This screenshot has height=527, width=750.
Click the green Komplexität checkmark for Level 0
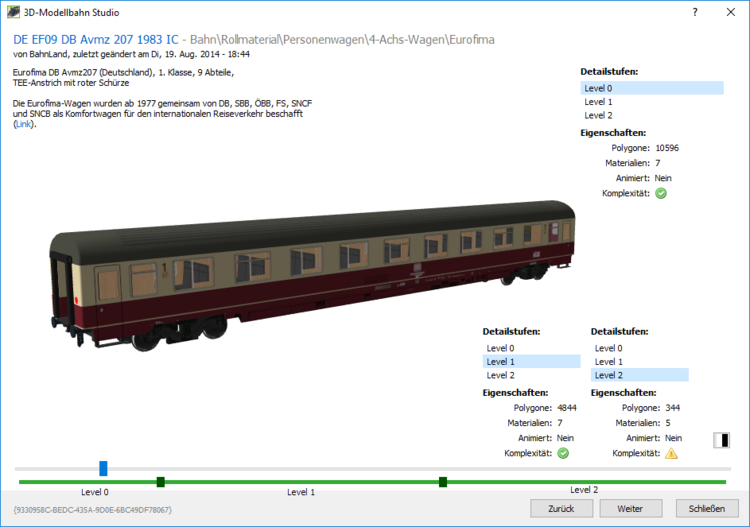coord(661,193)
